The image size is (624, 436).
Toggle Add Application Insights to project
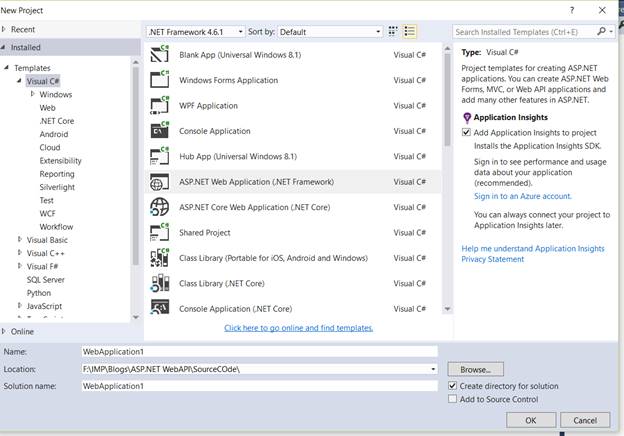pos(466,132)
